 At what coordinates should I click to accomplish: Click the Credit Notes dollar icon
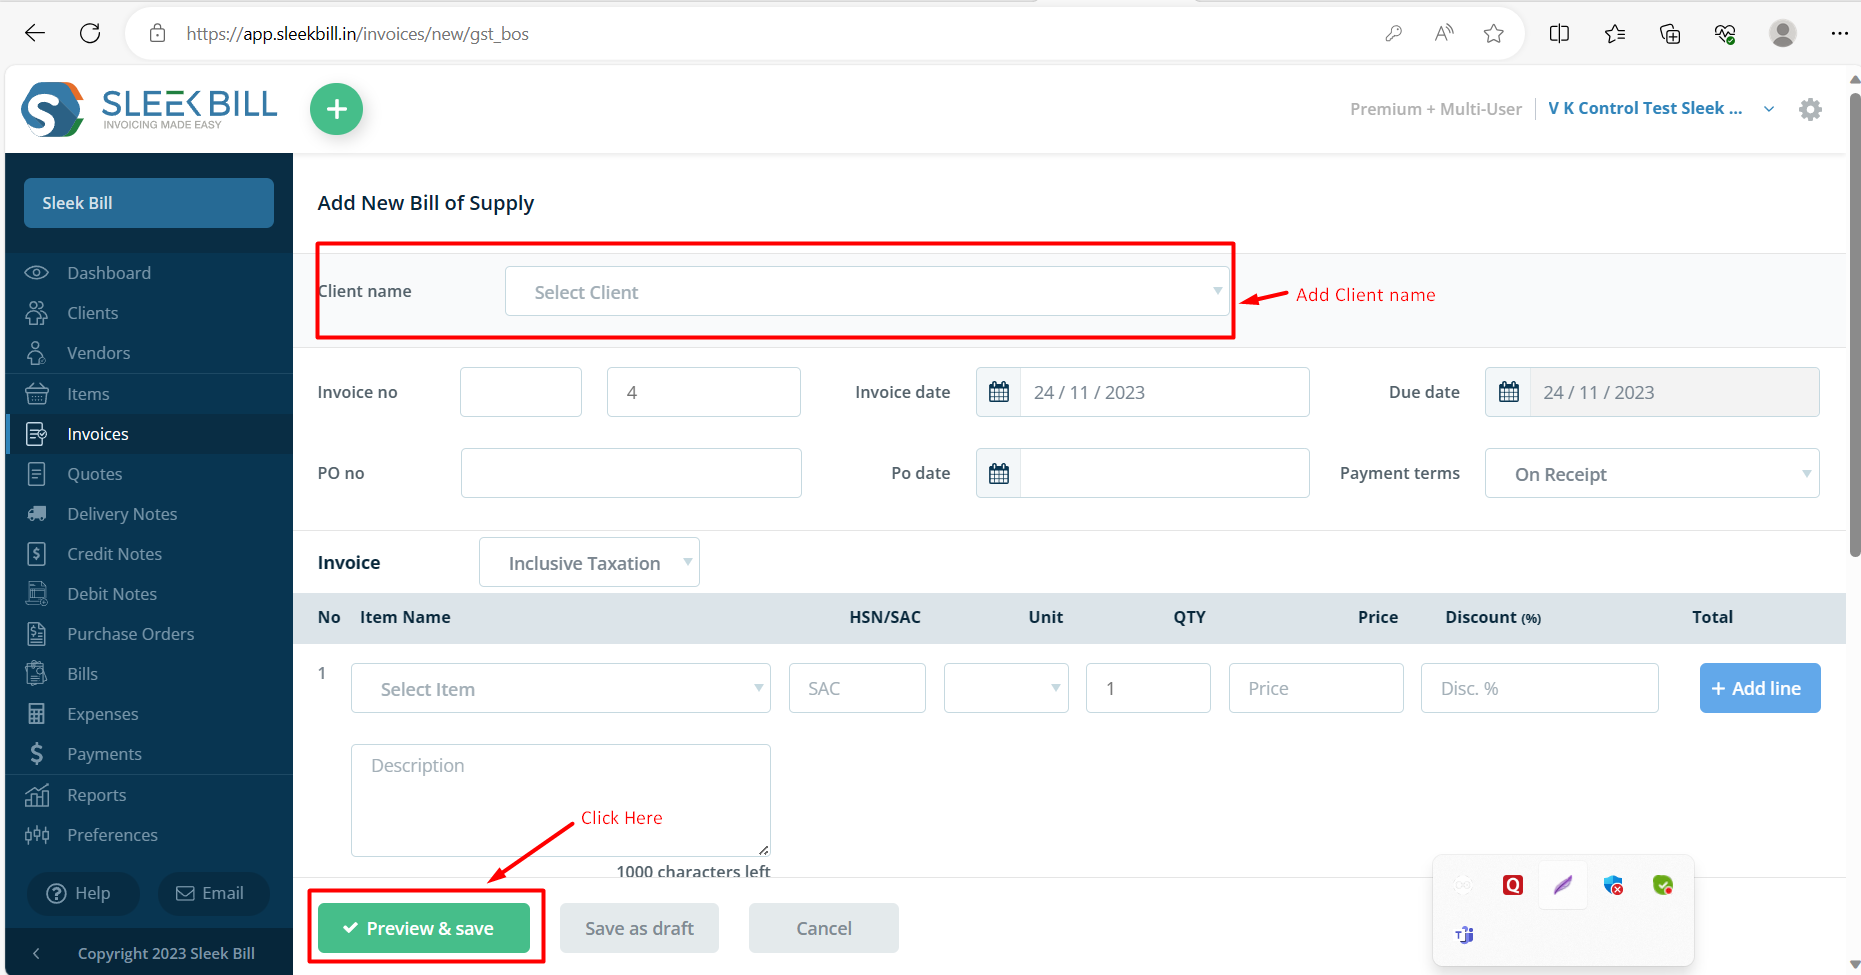pos(37,554)
